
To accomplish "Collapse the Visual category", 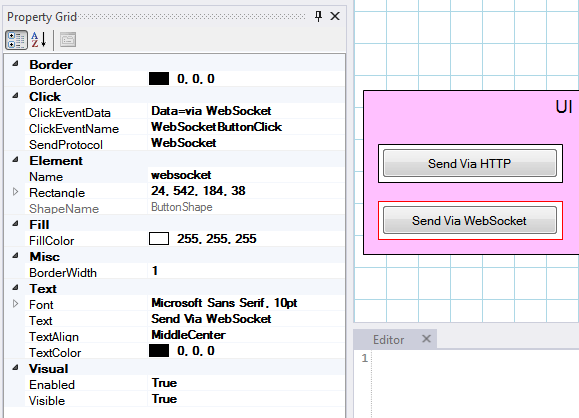I will point(15,368).
